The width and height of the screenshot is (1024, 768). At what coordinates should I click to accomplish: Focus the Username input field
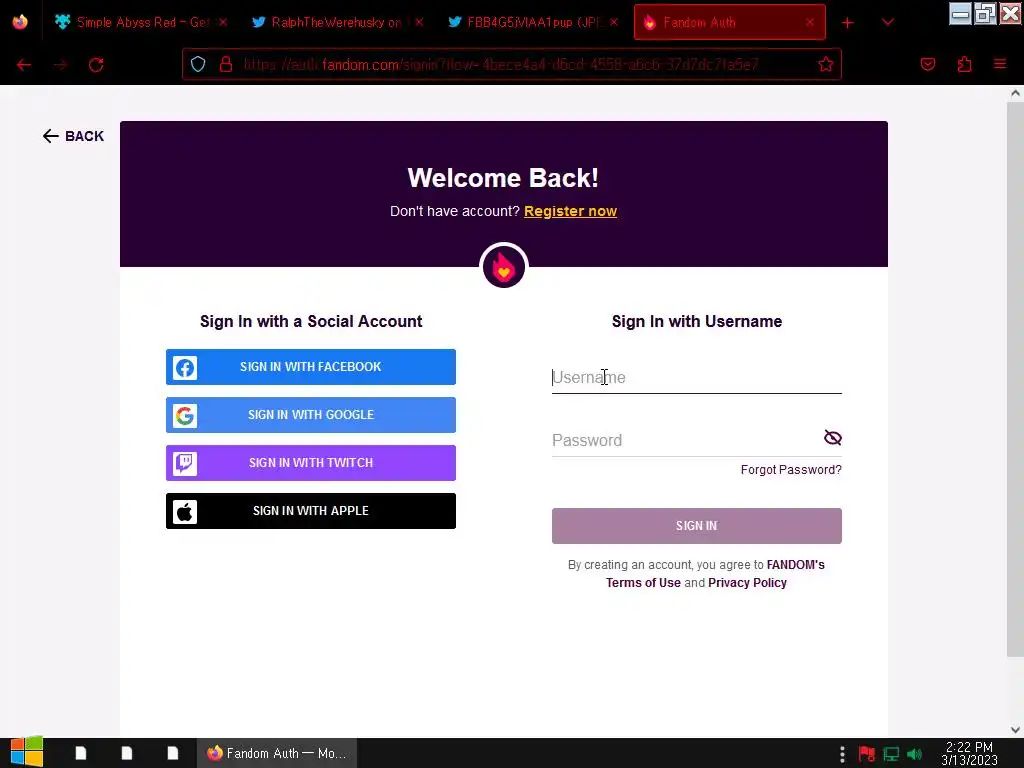pyautogui.click(x=697, y=377)
